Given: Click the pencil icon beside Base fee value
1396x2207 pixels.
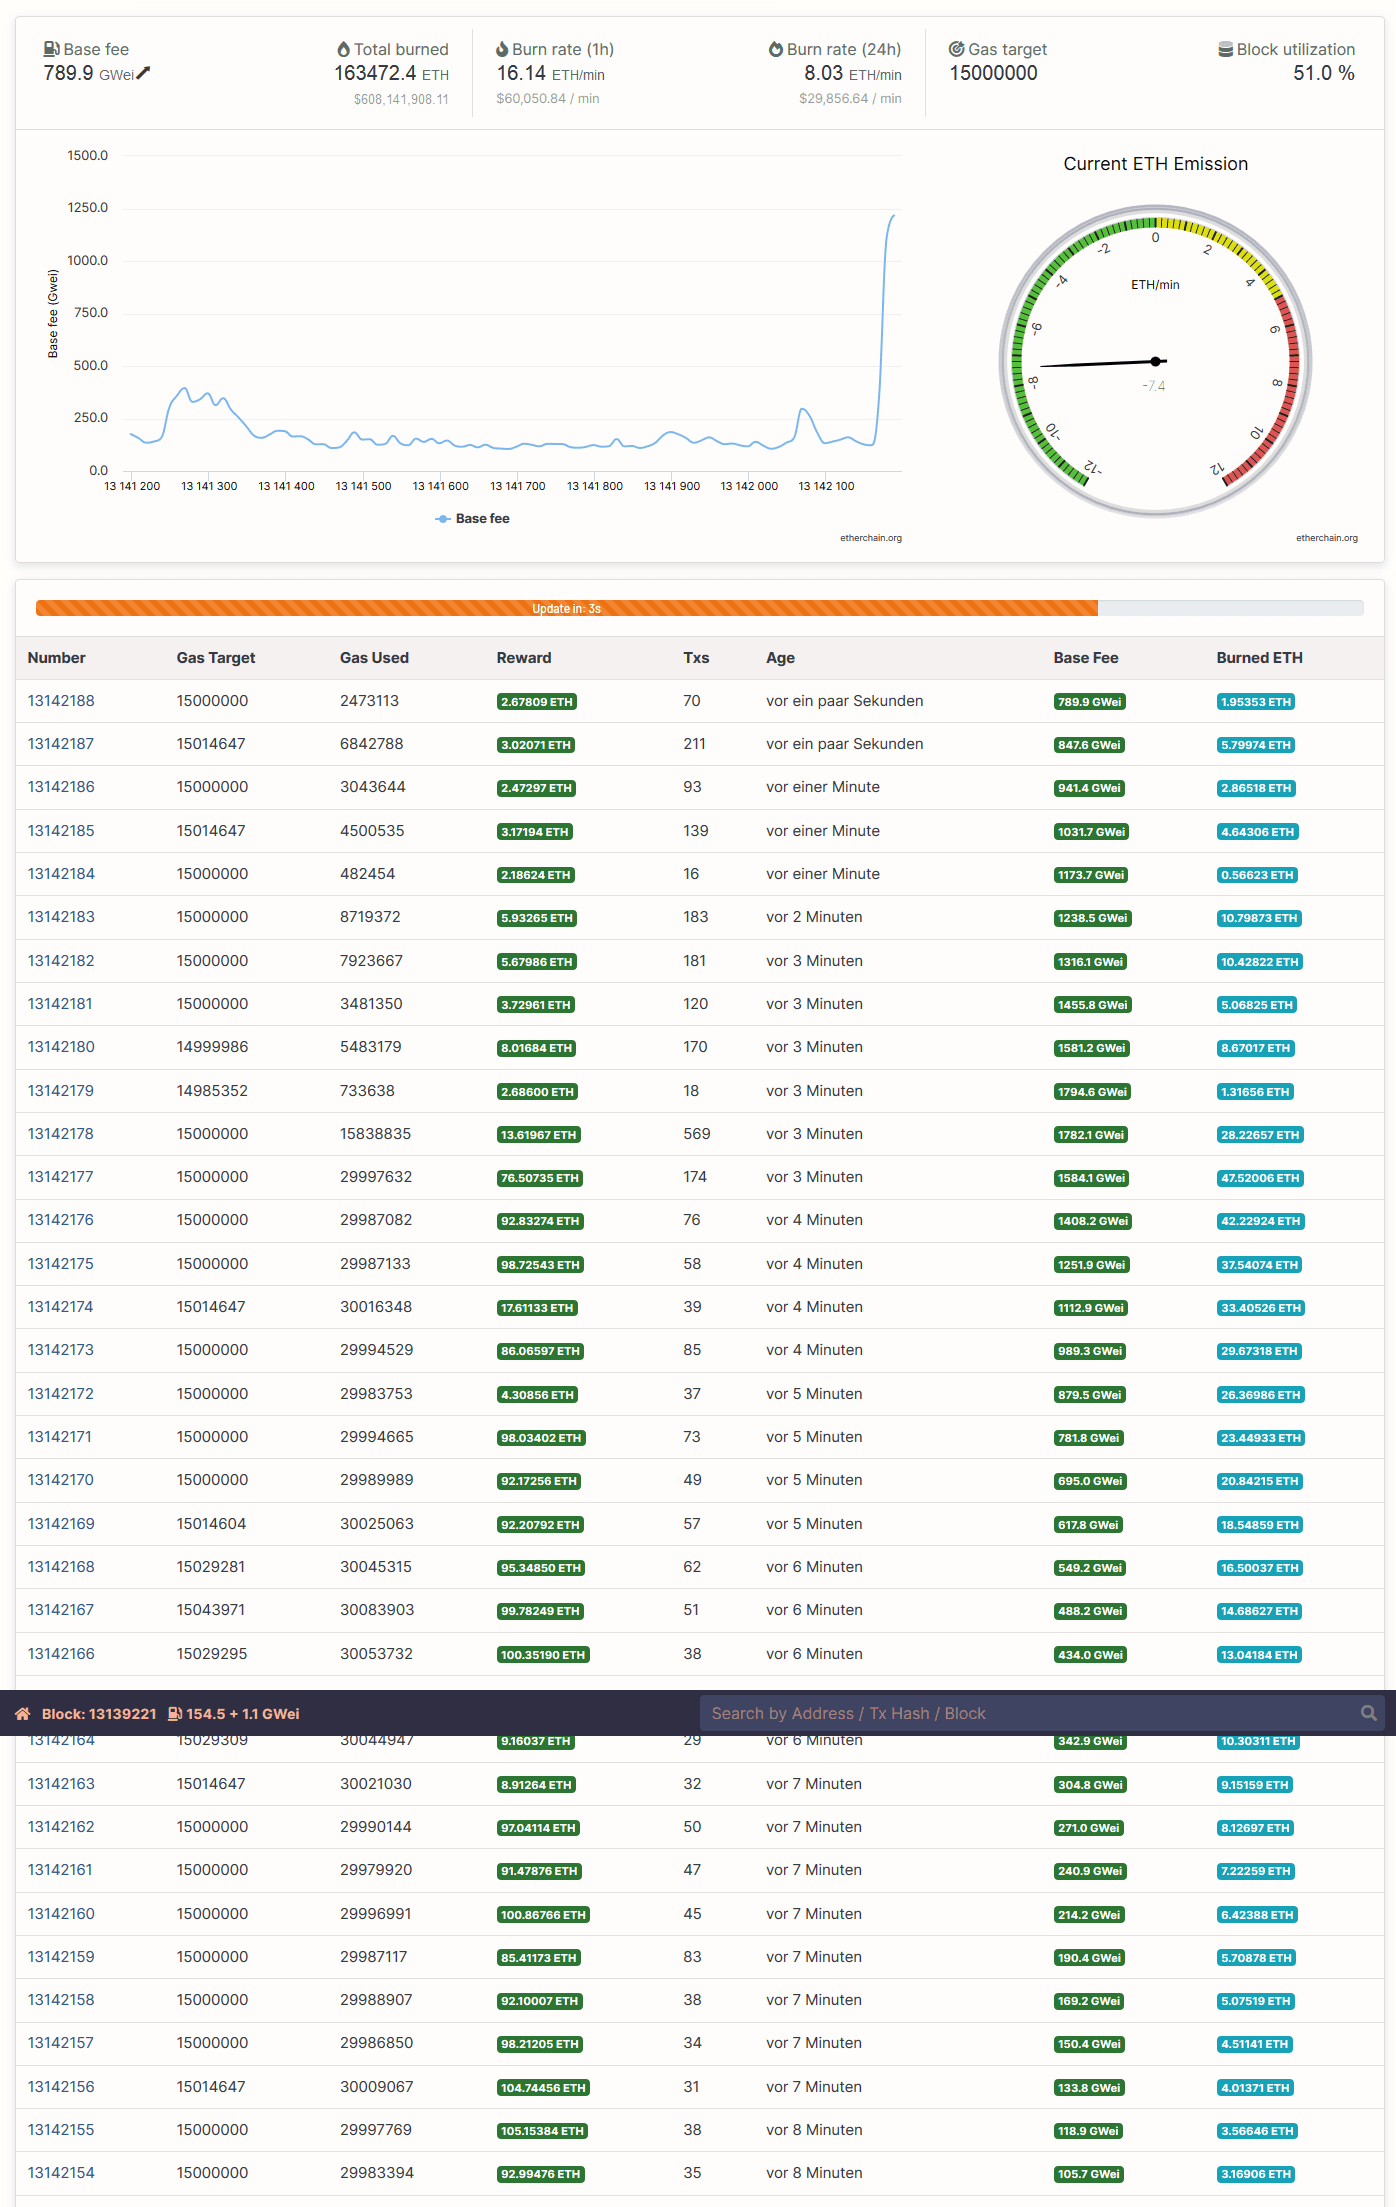Looking at the screenshot, I should pos(143,73).
